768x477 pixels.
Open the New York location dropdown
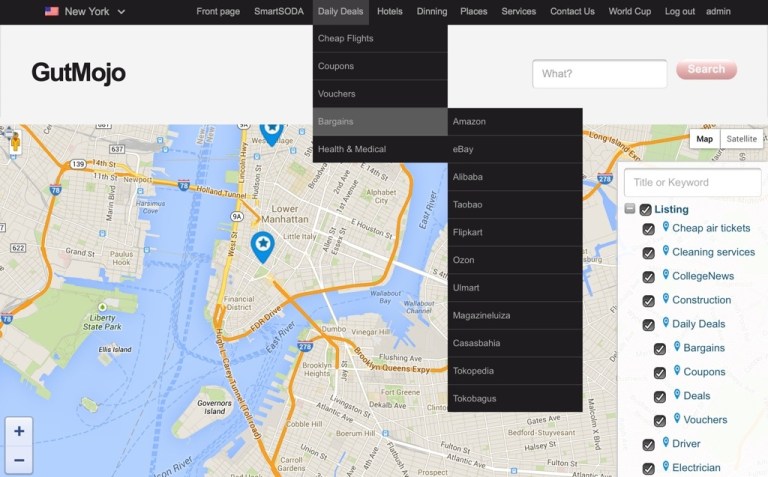pos(86,12)
